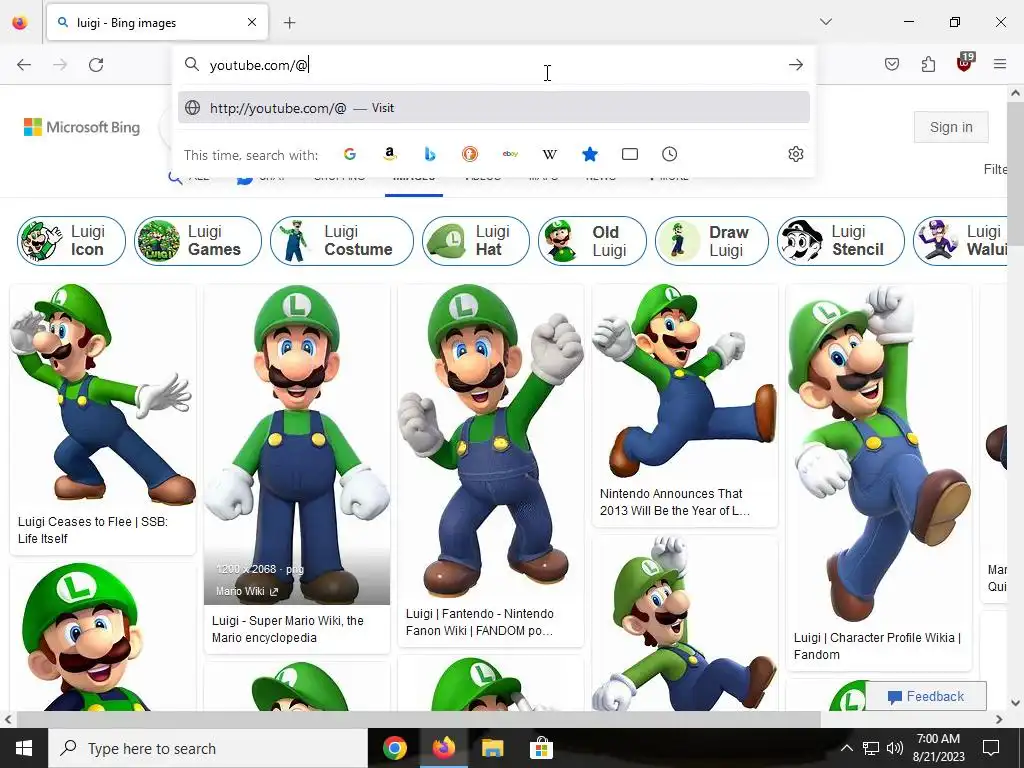Click 'Luigi | Character Profile Wikia' caption
This screenshot has height=768, width=1024.
coord(877,646)
